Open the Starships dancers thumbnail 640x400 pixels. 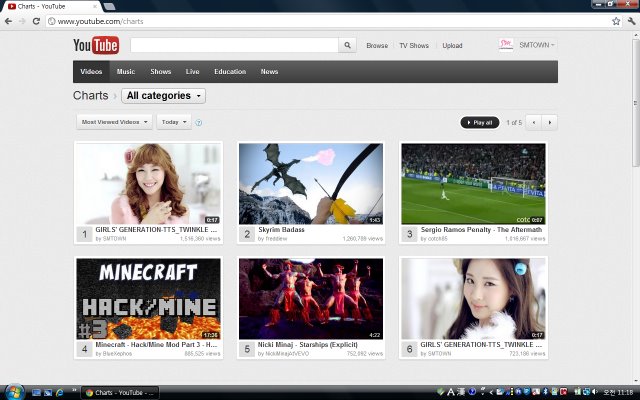coord(311,299)
